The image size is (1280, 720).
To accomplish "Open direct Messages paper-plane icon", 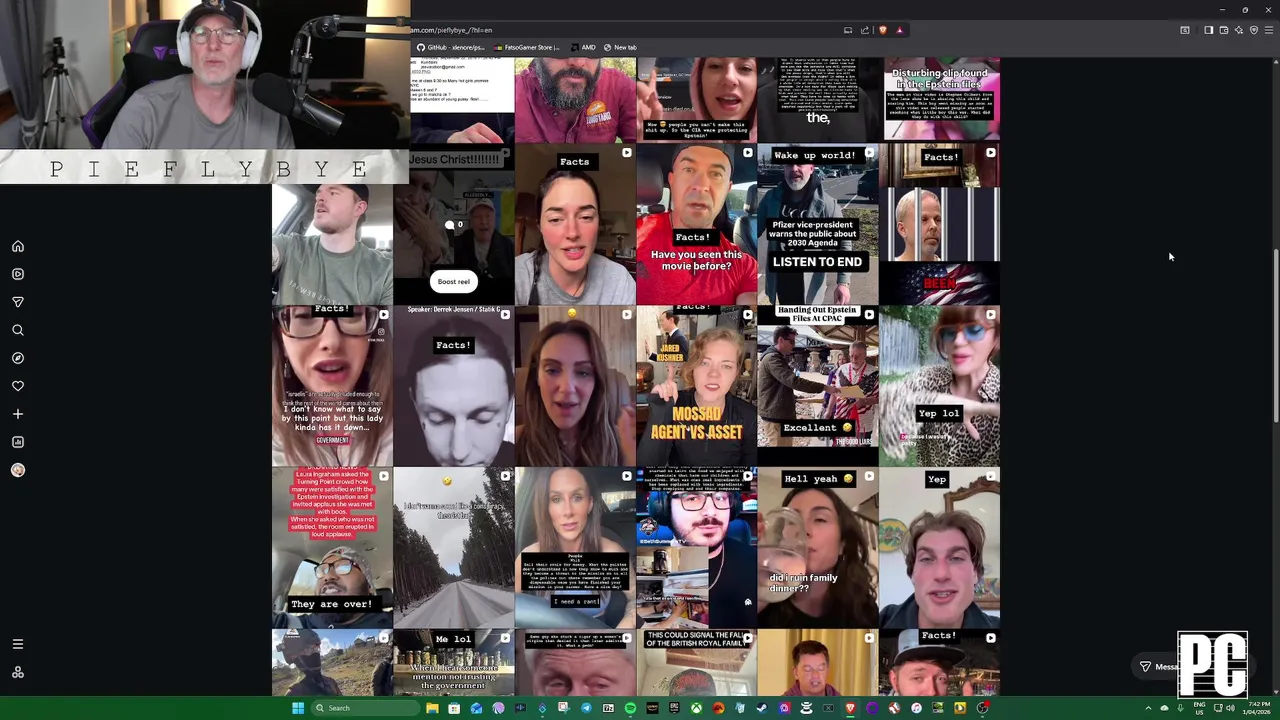I will pos(18,302).
